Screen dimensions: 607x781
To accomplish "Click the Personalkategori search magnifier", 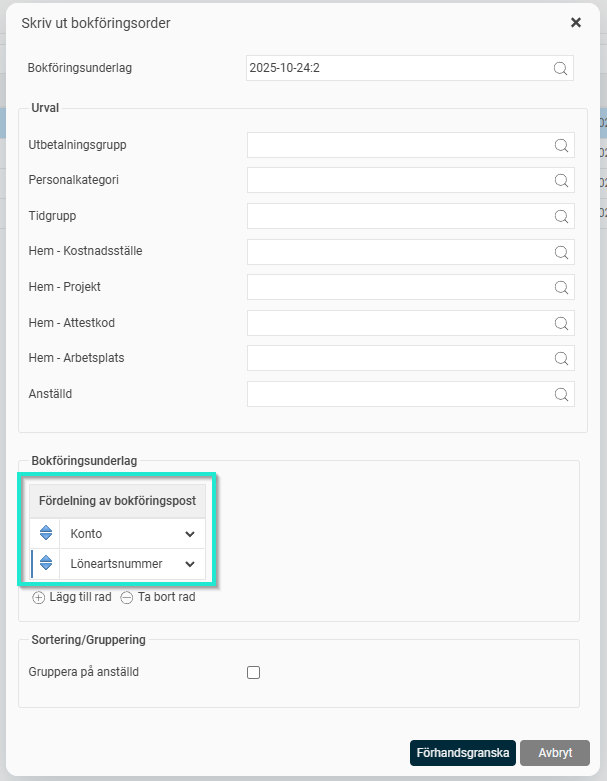I will [562, 181].
